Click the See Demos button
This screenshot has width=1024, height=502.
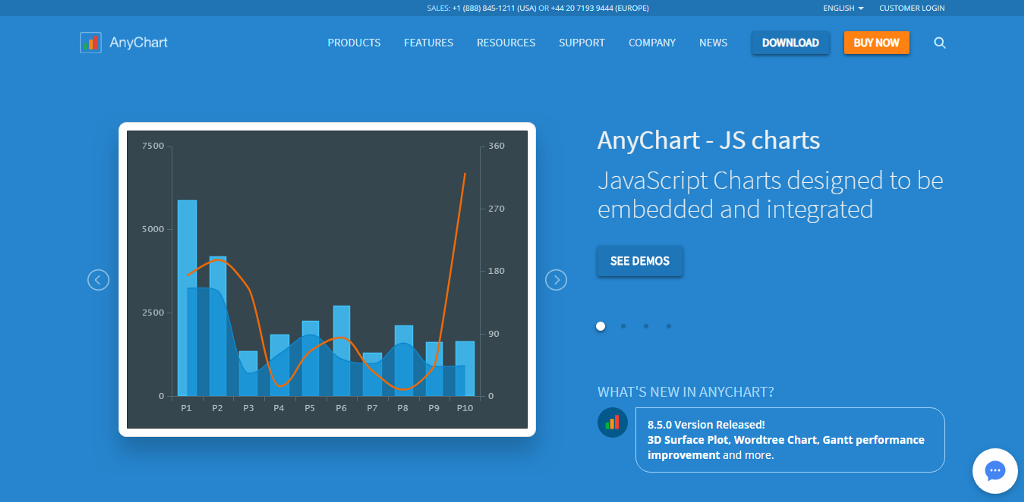tap(639, 261)
